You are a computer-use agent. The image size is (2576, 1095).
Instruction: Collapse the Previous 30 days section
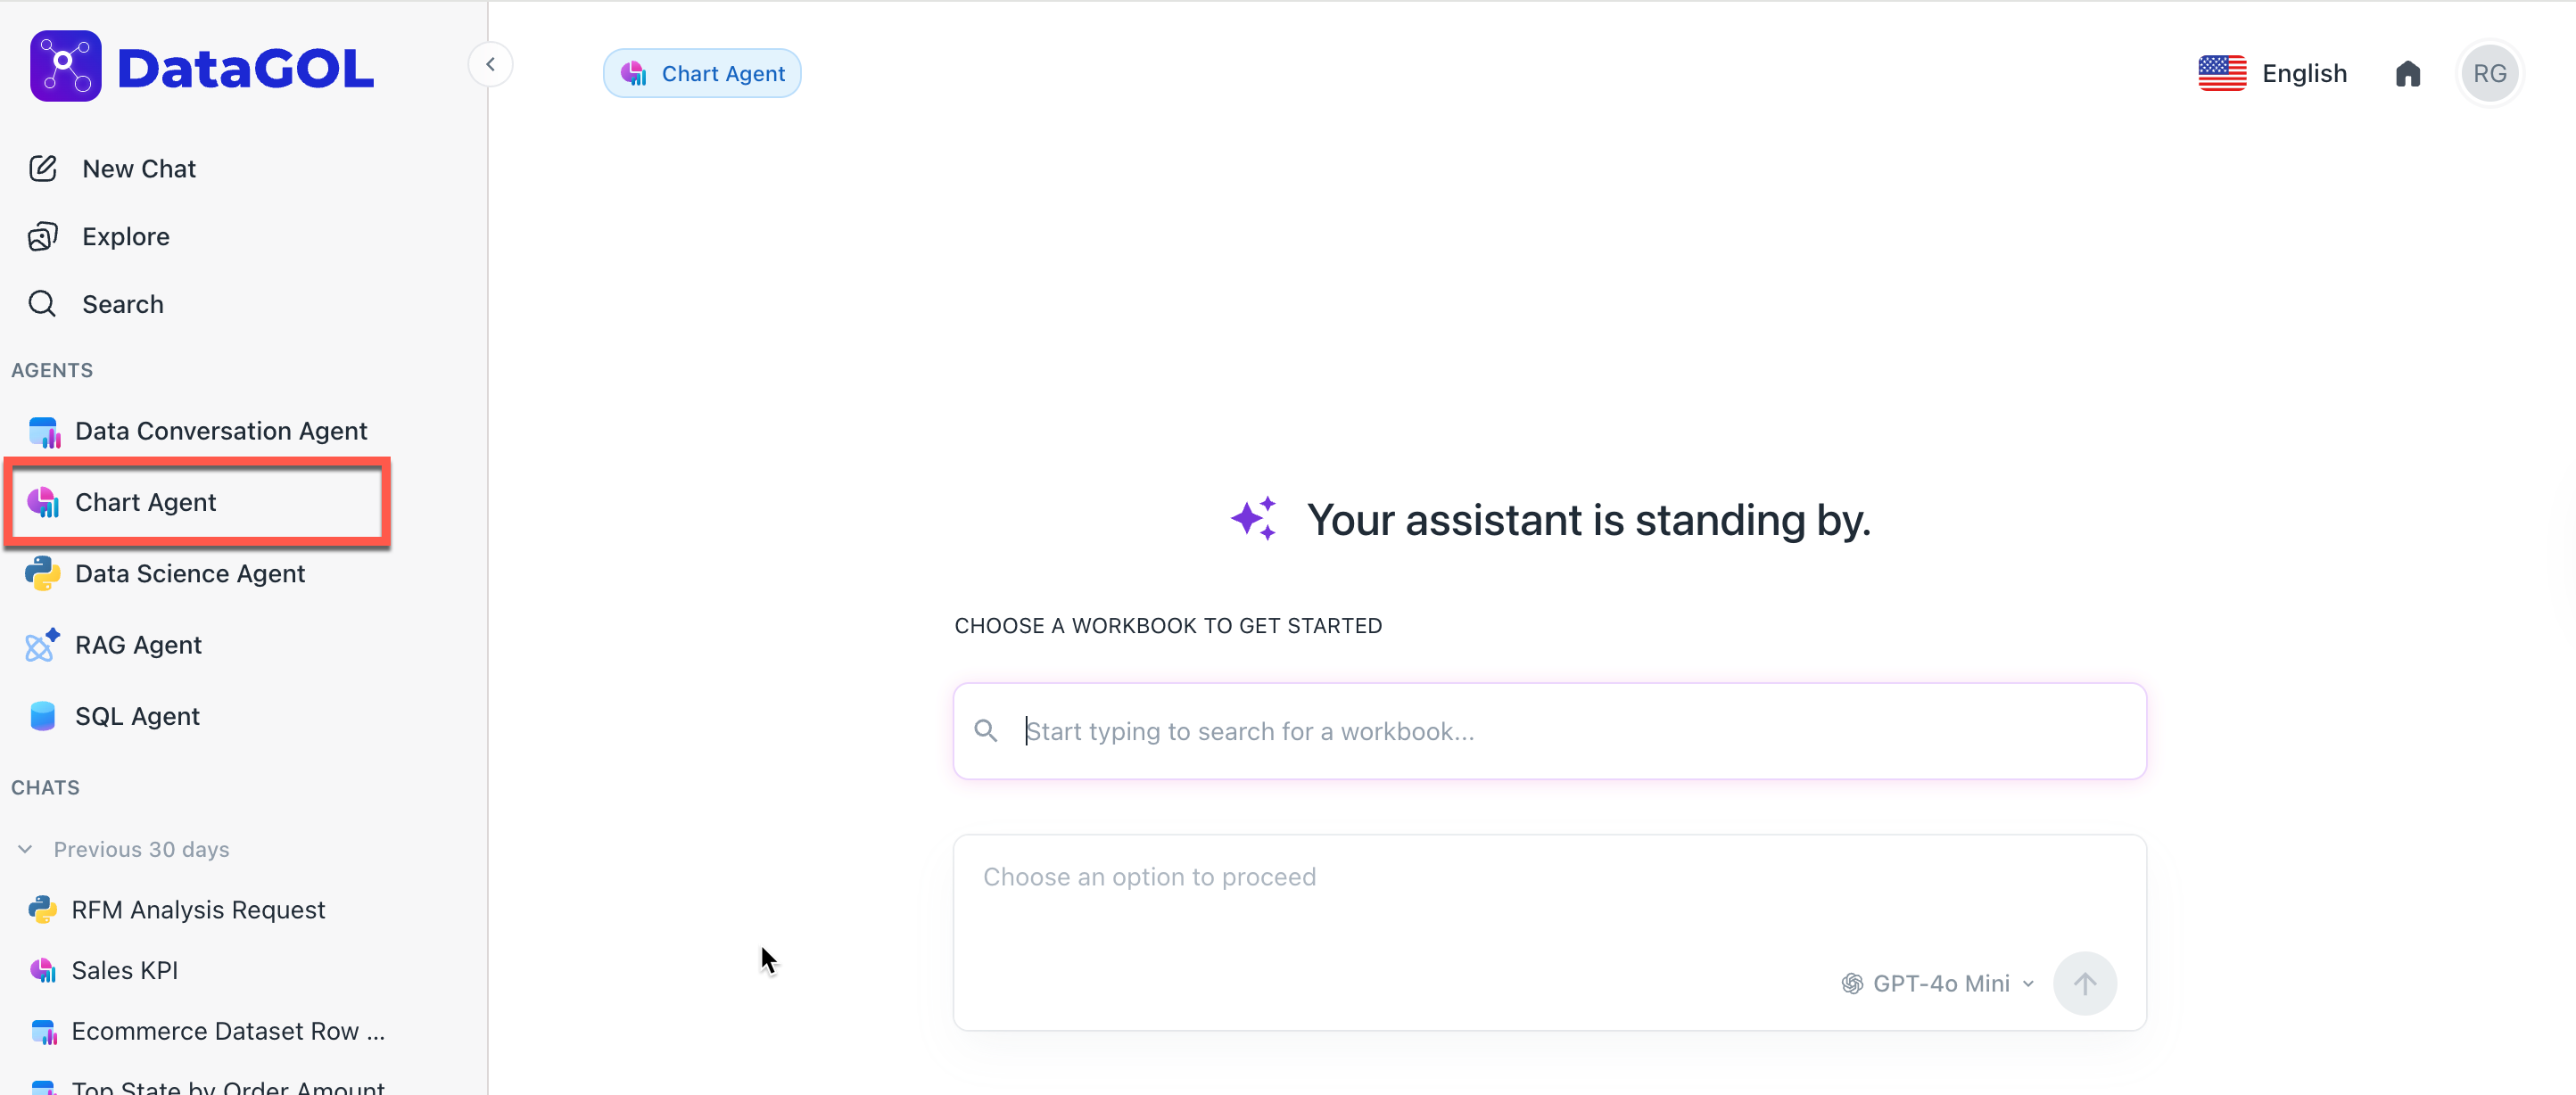(x=26, y=849)
